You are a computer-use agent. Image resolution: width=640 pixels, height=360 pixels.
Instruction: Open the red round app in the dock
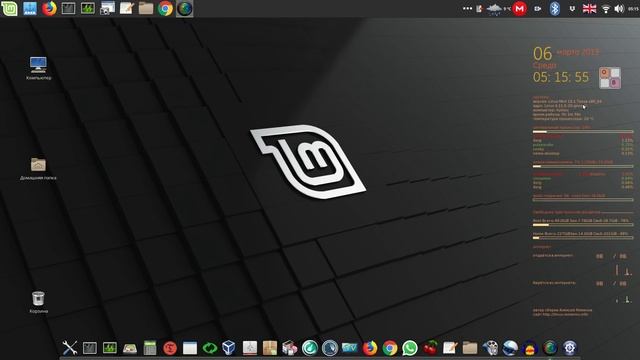pyautogui.click(x=170, y=348)
